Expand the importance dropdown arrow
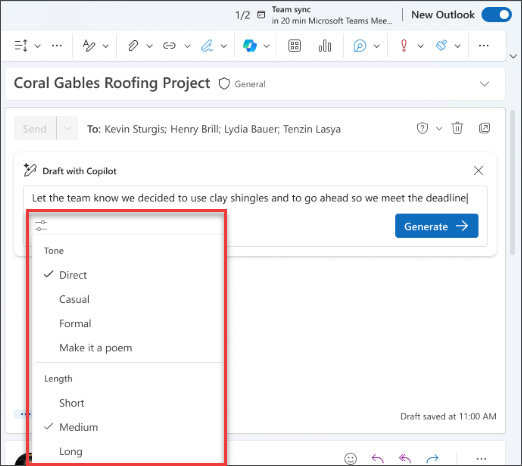This screenshot has height=466, width=522. coord(421,46)
